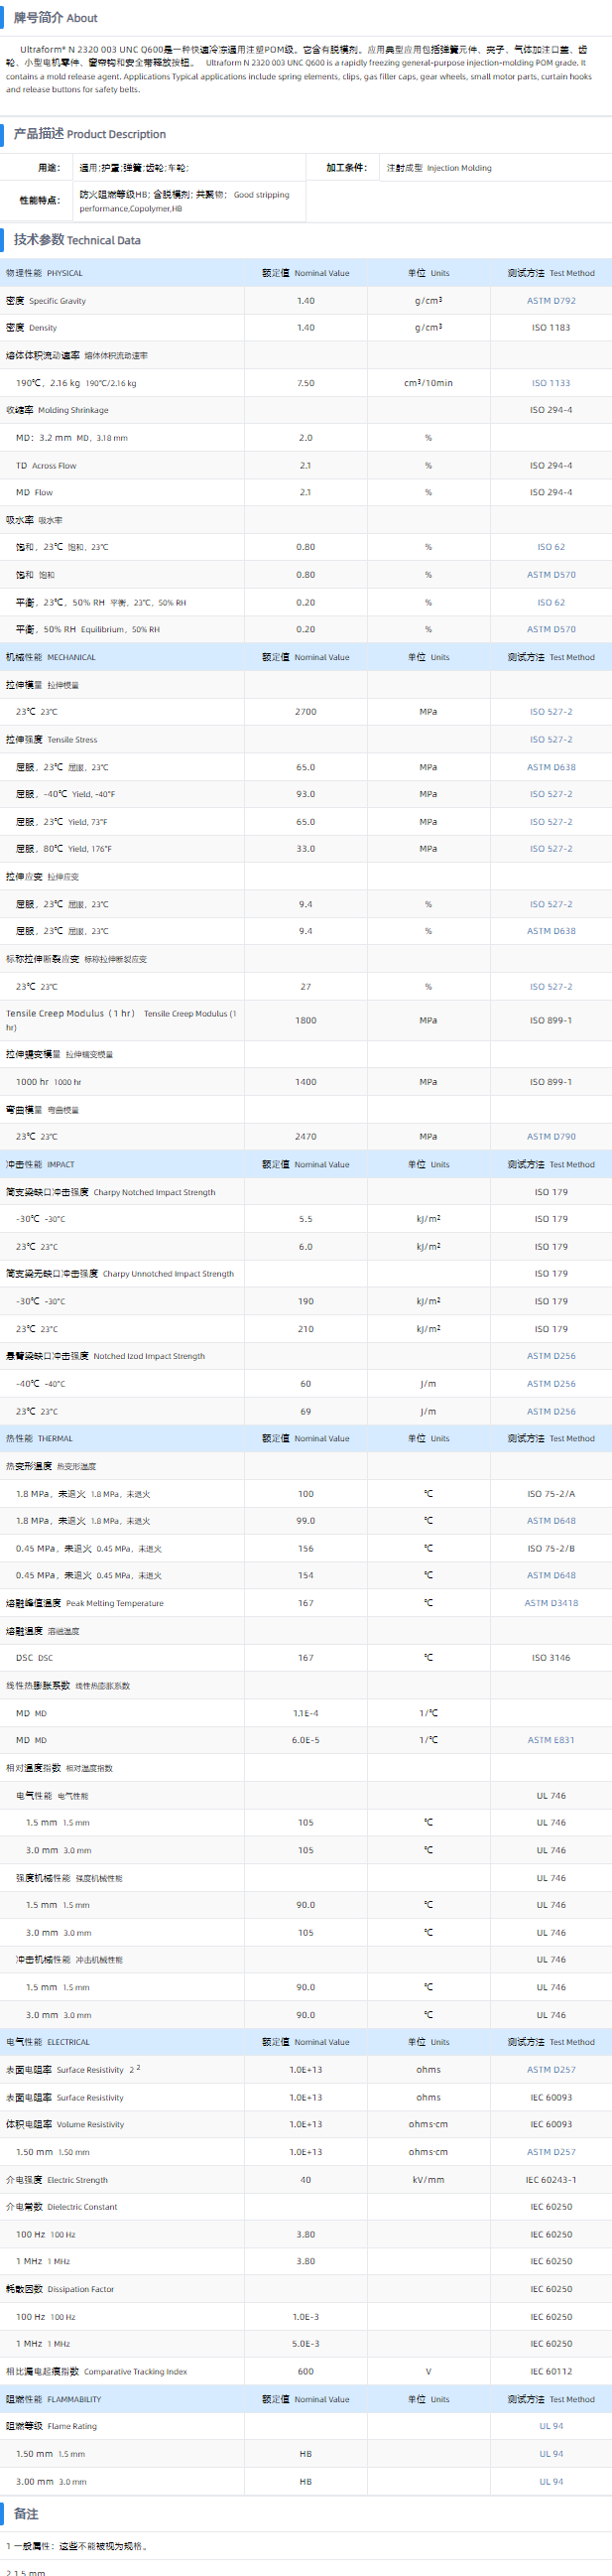Click the ISO 1183 Density test method

pyautogui.click(x=551, y=328)
